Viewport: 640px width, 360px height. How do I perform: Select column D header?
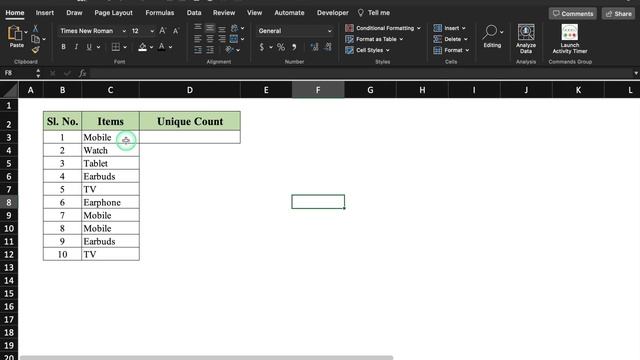190,90
